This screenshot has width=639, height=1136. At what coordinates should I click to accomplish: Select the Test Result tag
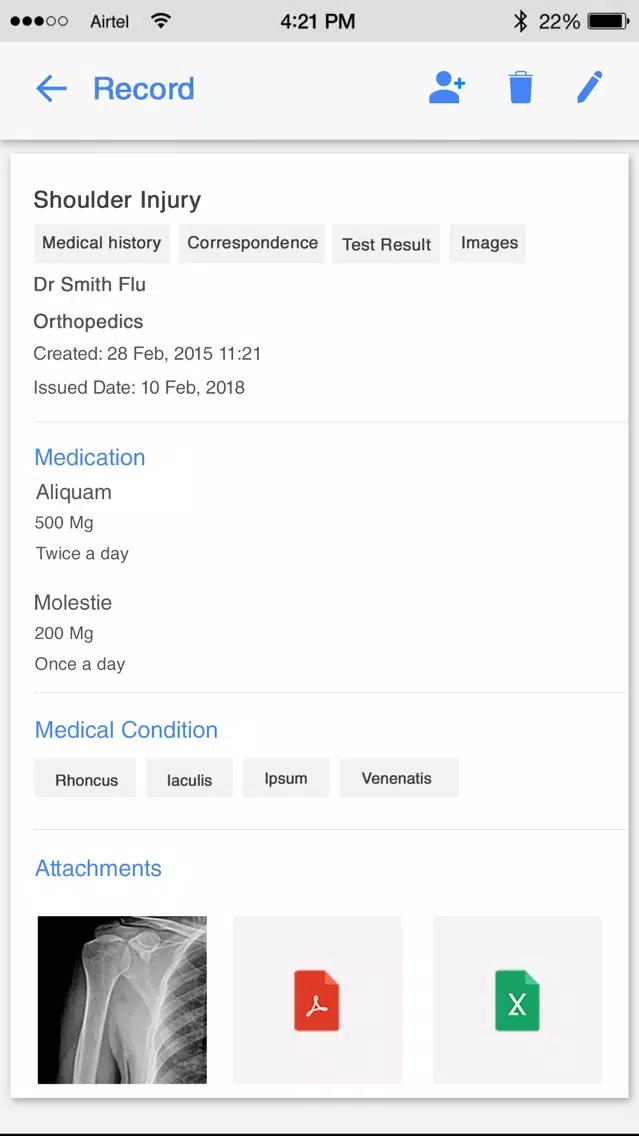(386, 244)
